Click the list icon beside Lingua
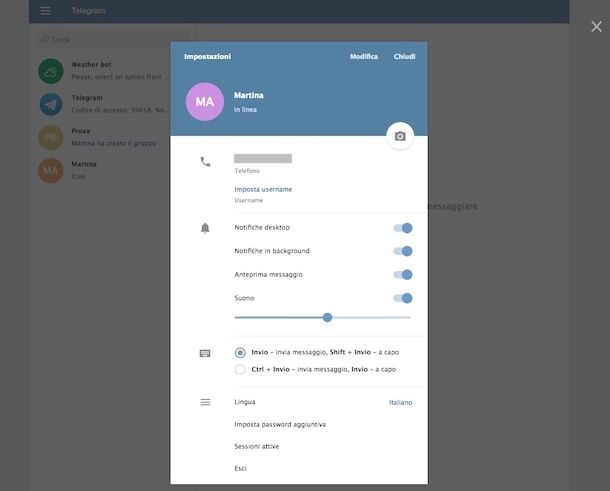This screenshot has width=610, height=491. (x=205, y=402)
